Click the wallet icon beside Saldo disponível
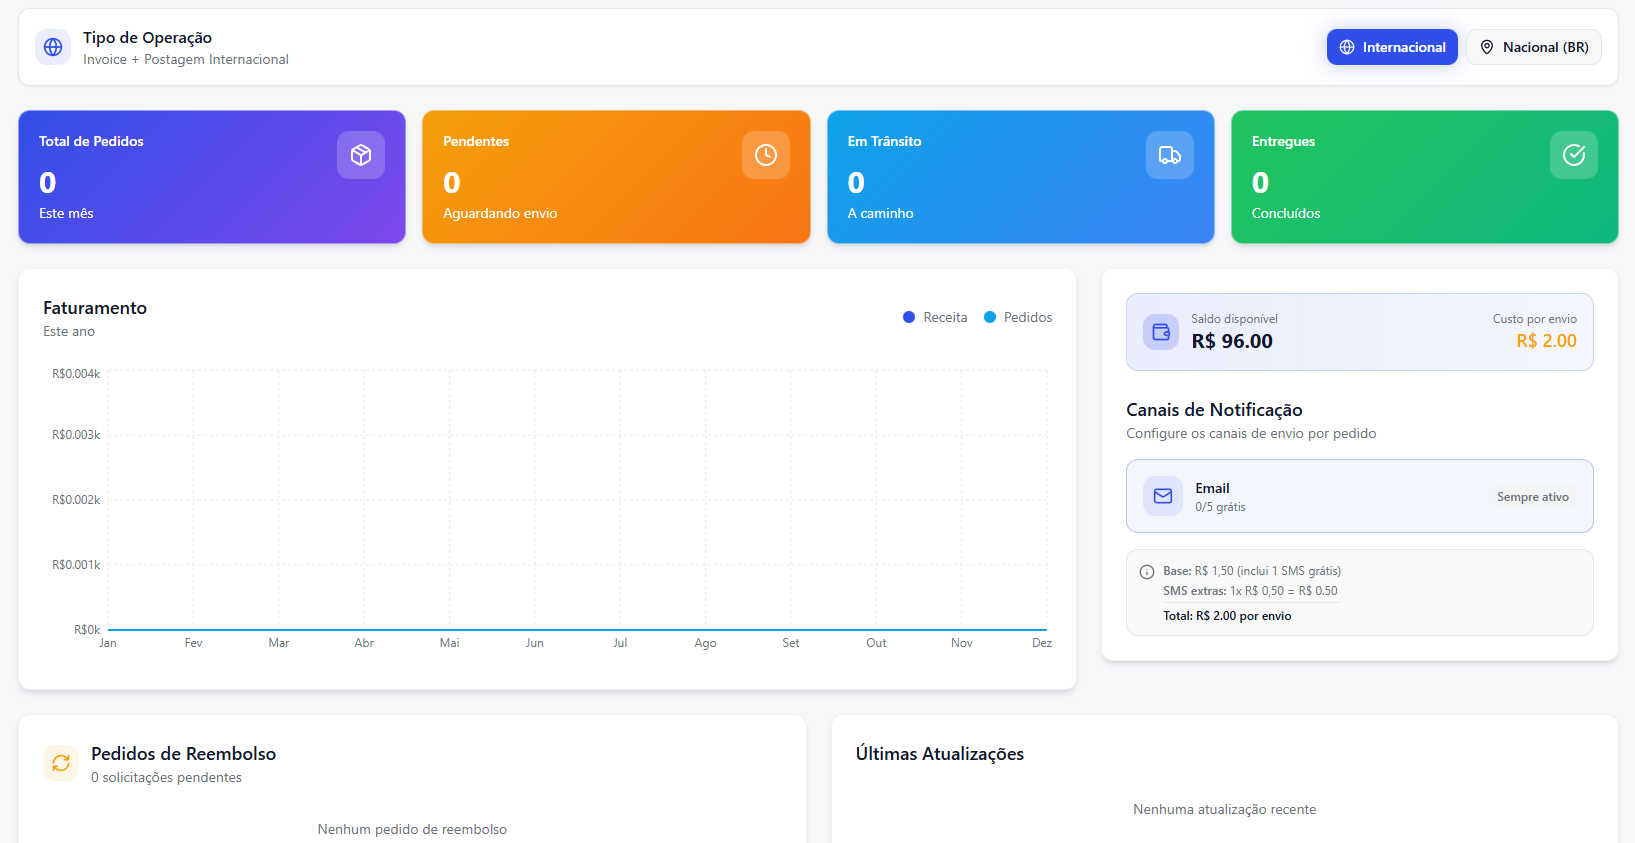The image size is (1635, 843). pos(1161,332)
